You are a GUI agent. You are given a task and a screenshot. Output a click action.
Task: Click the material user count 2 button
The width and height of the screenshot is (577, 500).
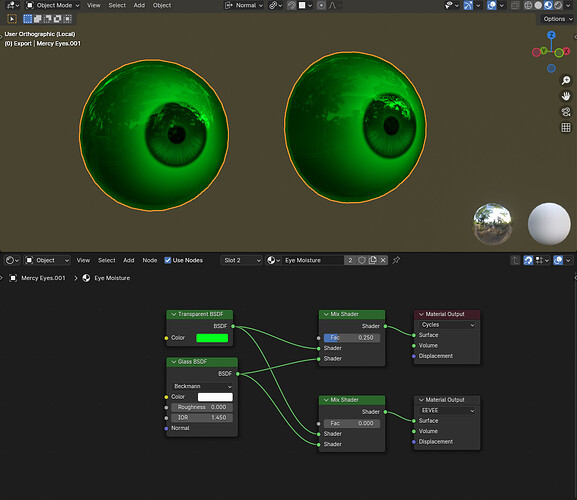click(x=350, y=260)
